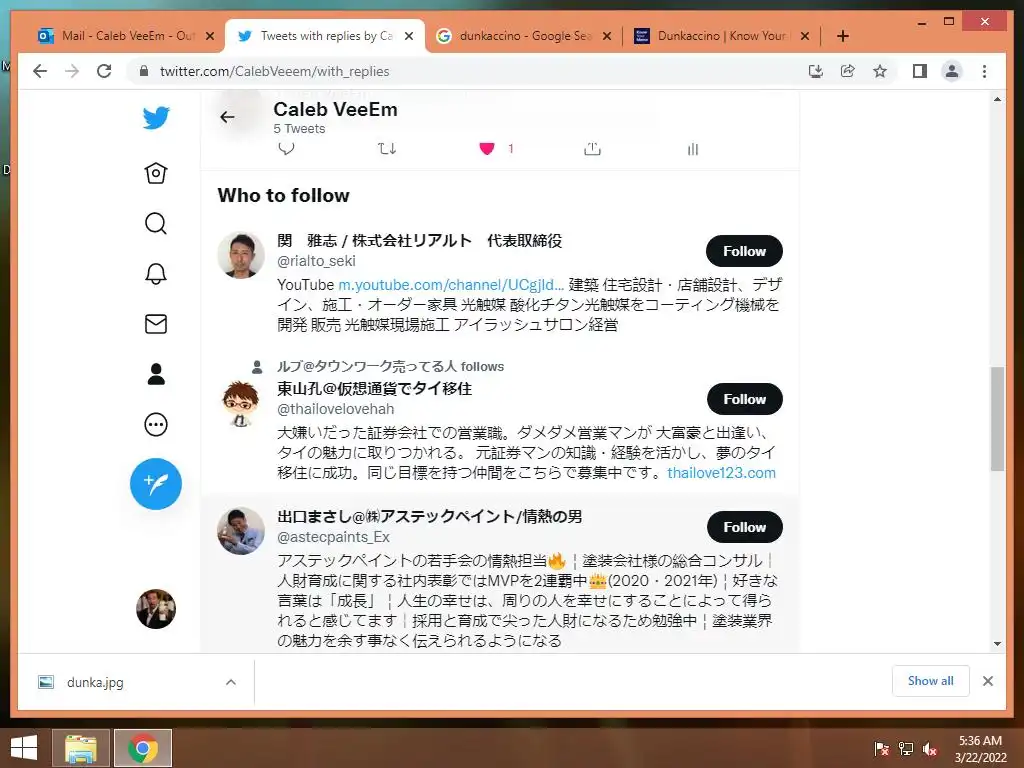Click the @thailovelovehah handle text
This screenshot has height=768, width=1024.
click(x=336, y=409)
